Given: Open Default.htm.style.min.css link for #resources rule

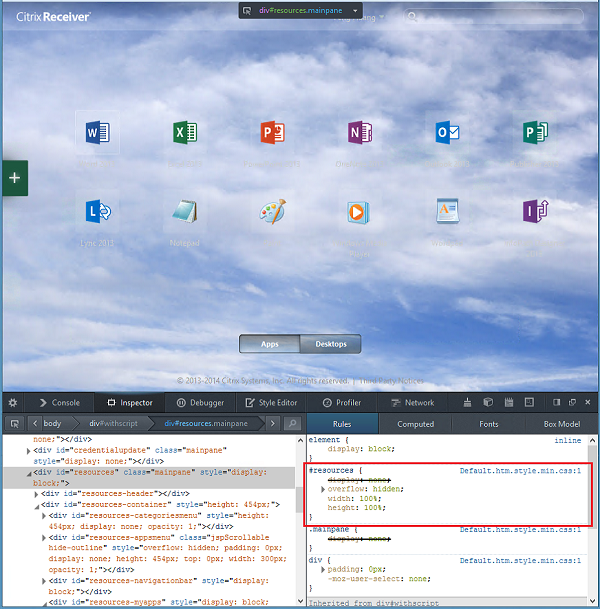Looking at the screenshot, I should pos(520,469).
